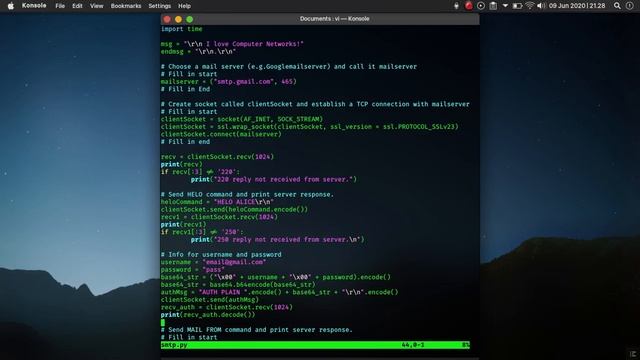Open the Settings menu

point(160,6)
